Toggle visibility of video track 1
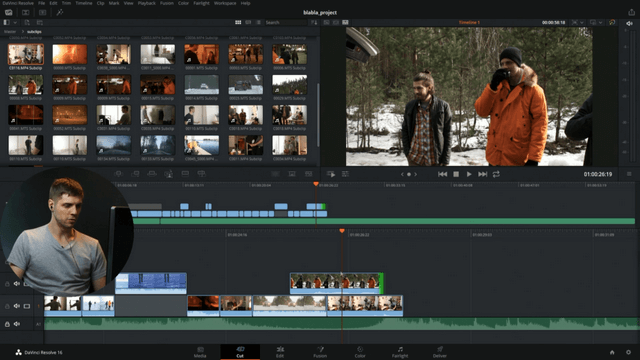Image resolution: width=640 pixels, height=360 pixels. coord(27,306)
